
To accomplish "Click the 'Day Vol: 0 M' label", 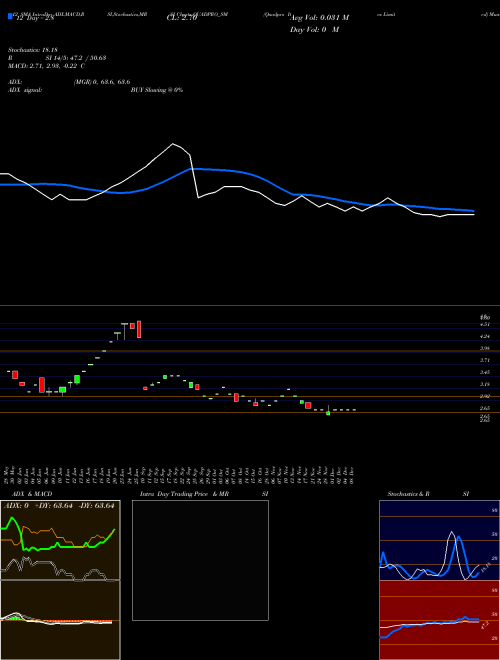I will (314, 30).
